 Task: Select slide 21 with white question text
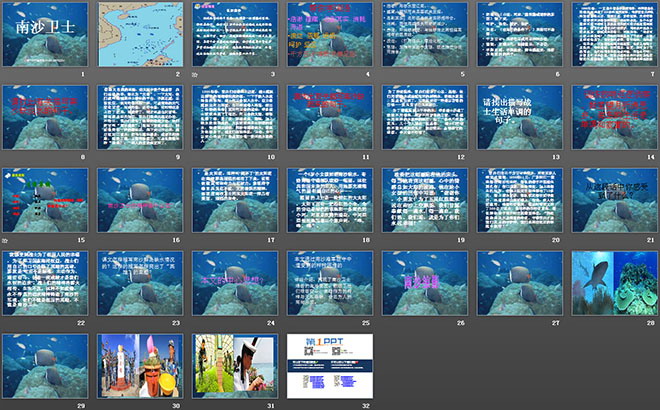pos(613,201)
